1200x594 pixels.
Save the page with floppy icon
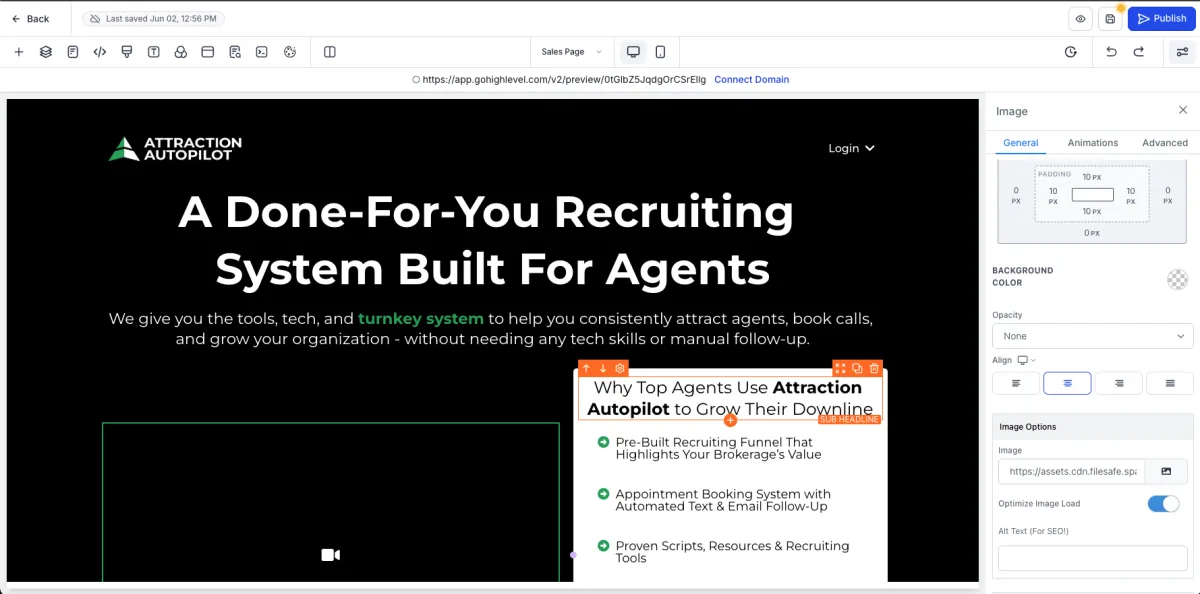click(1110, 19)
